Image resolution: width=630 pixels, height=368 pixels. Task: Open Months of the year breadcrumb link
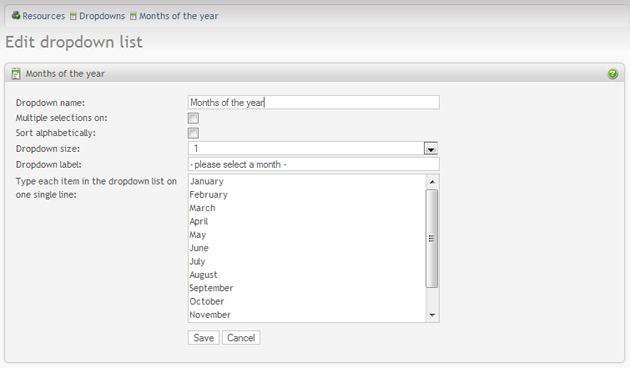(x=178, y=16)
